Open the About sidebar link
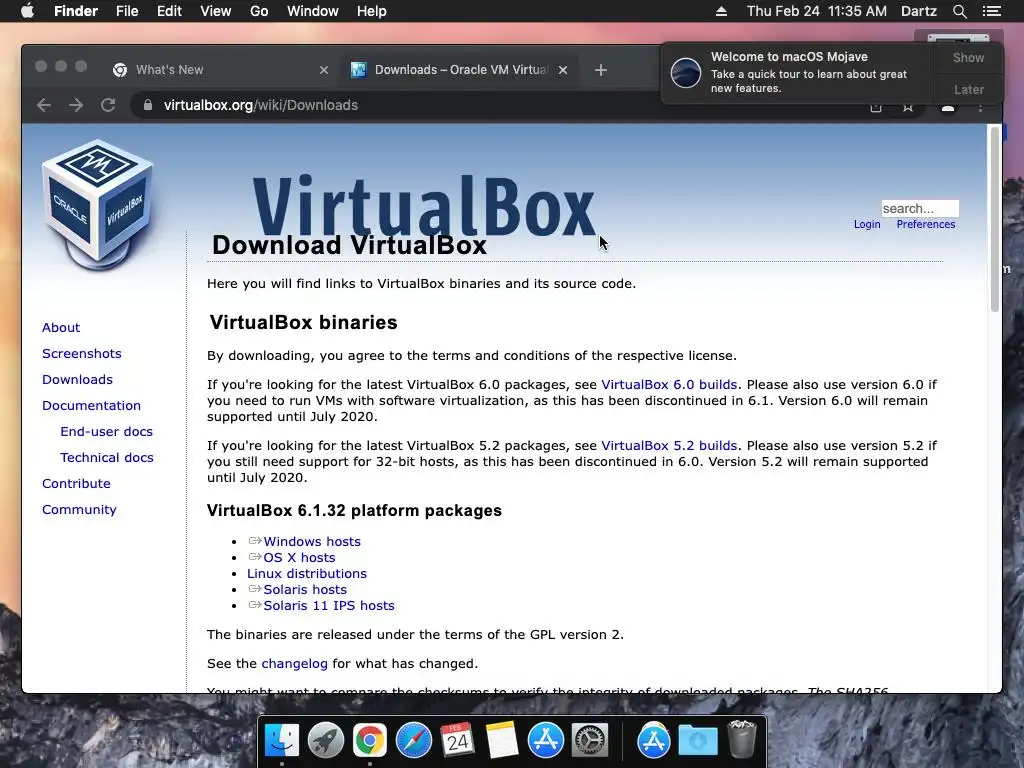Screen dimensions: 1024x768 [x=61, y=327]
